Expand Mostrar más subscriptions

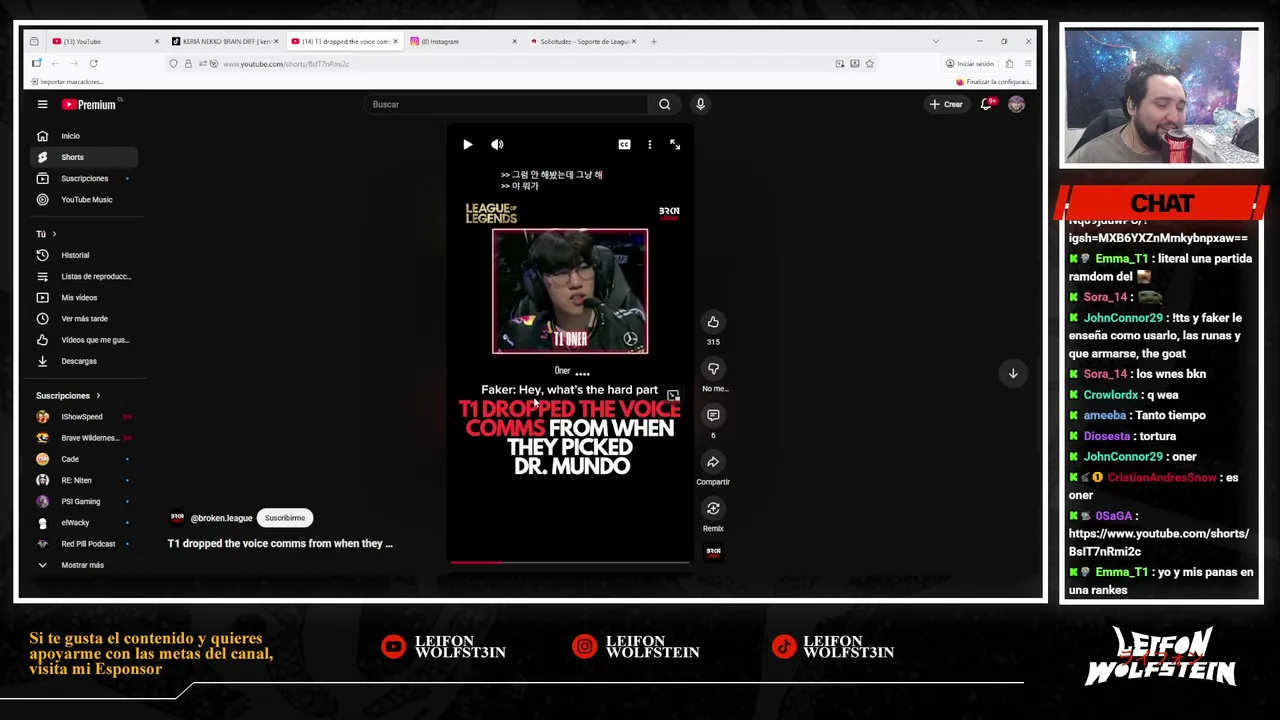84,565
